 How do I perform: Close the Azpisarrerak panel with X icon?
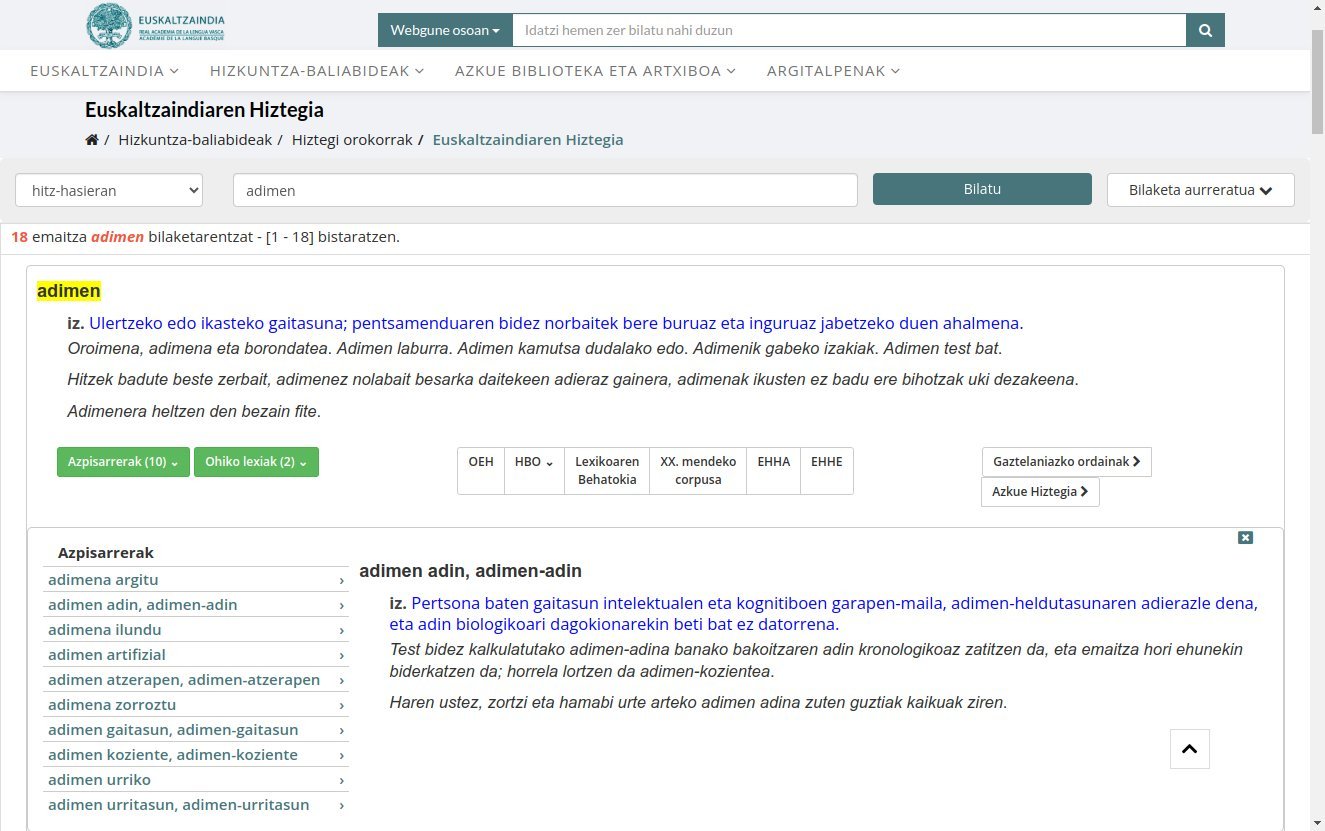(x=1245, y=538)
